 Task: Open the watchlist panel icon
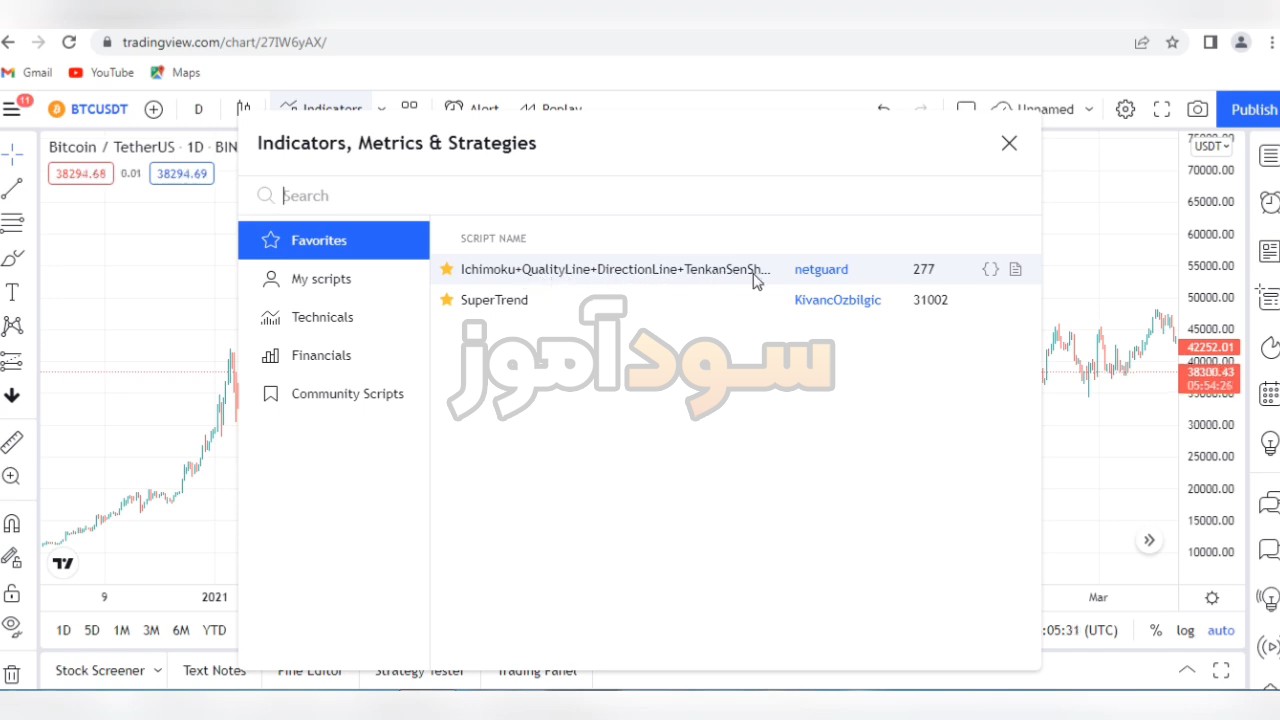coord(1269,156)
